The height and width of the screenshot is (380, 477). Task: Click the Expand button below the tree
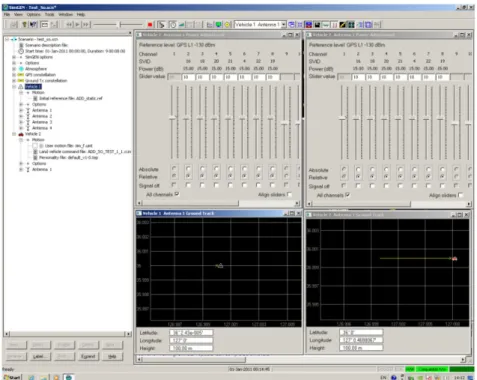click(88, 356)
